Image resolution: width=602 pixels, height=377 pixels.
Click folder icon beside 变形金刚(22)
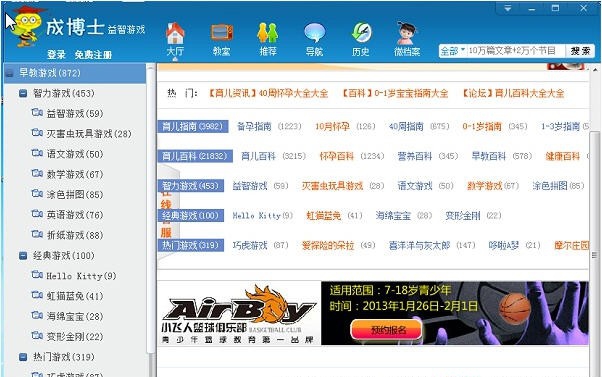pyautogui.click(x=37, y=336)
